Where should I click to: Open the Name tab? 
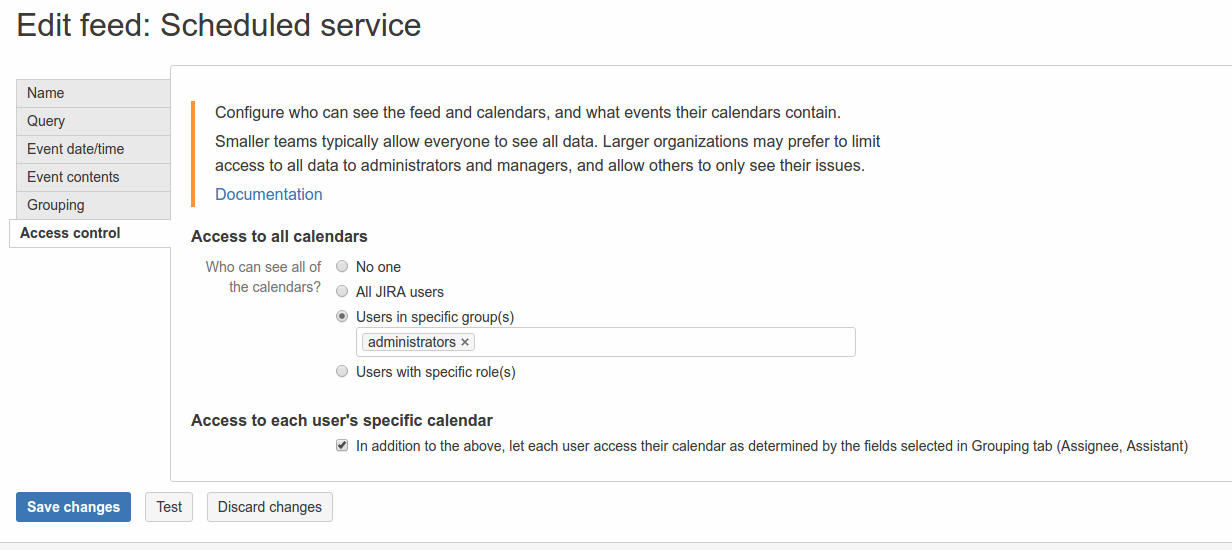(x=93, y=93)
